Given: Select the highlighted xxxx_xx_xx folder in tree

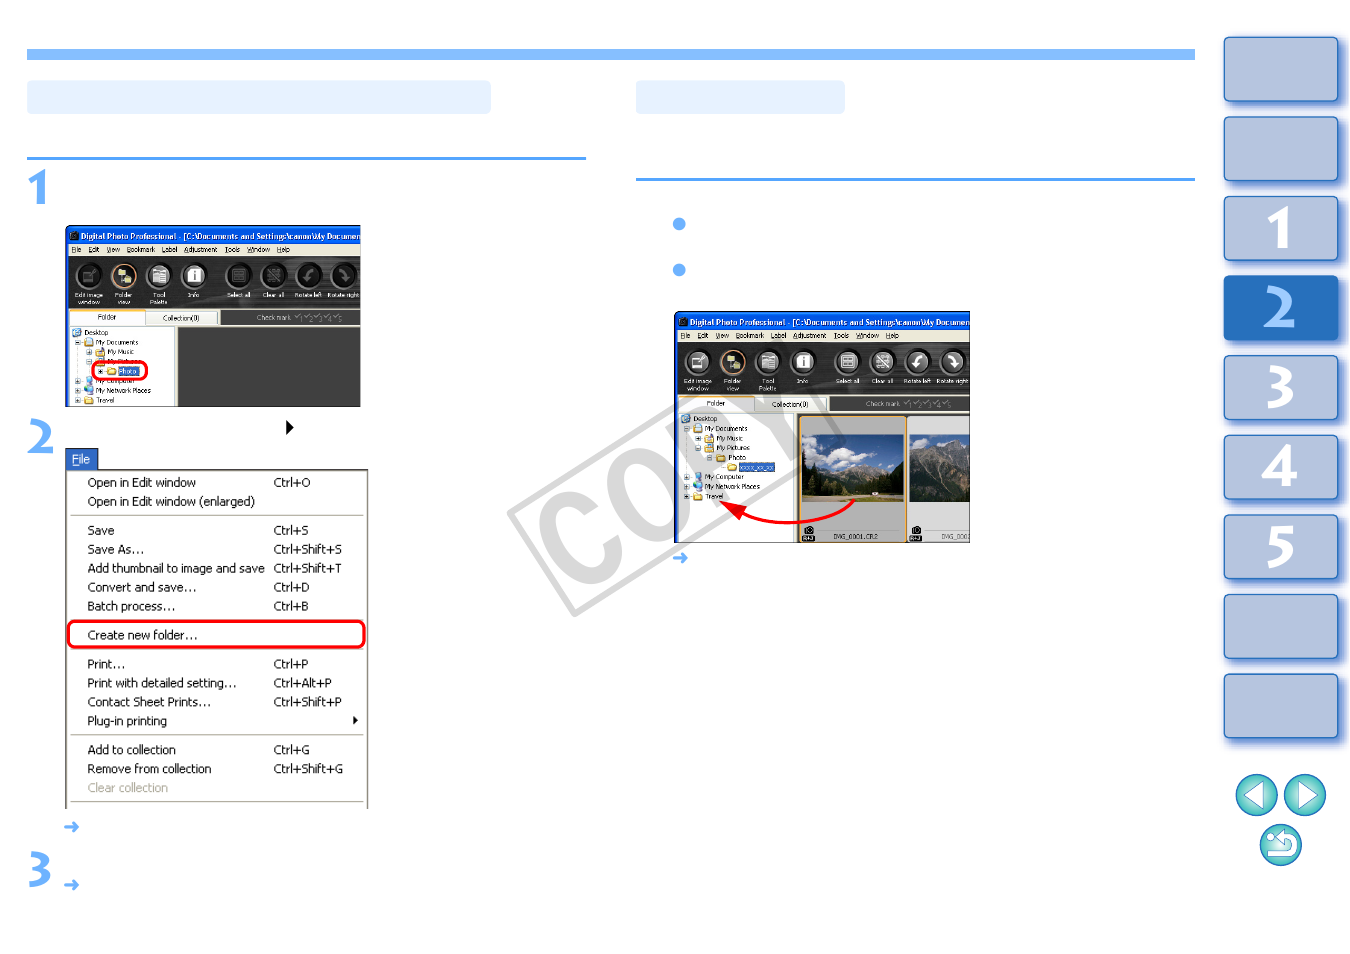Looking at the screenshot, I should pos(756,467).
